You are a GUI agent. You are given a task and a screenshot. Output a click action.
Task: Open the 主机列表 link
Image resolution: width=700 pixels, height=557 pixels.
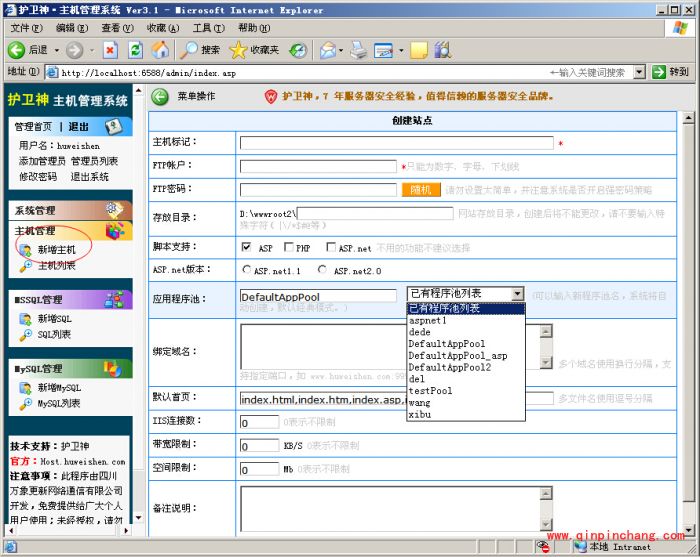tap(56, 266)
